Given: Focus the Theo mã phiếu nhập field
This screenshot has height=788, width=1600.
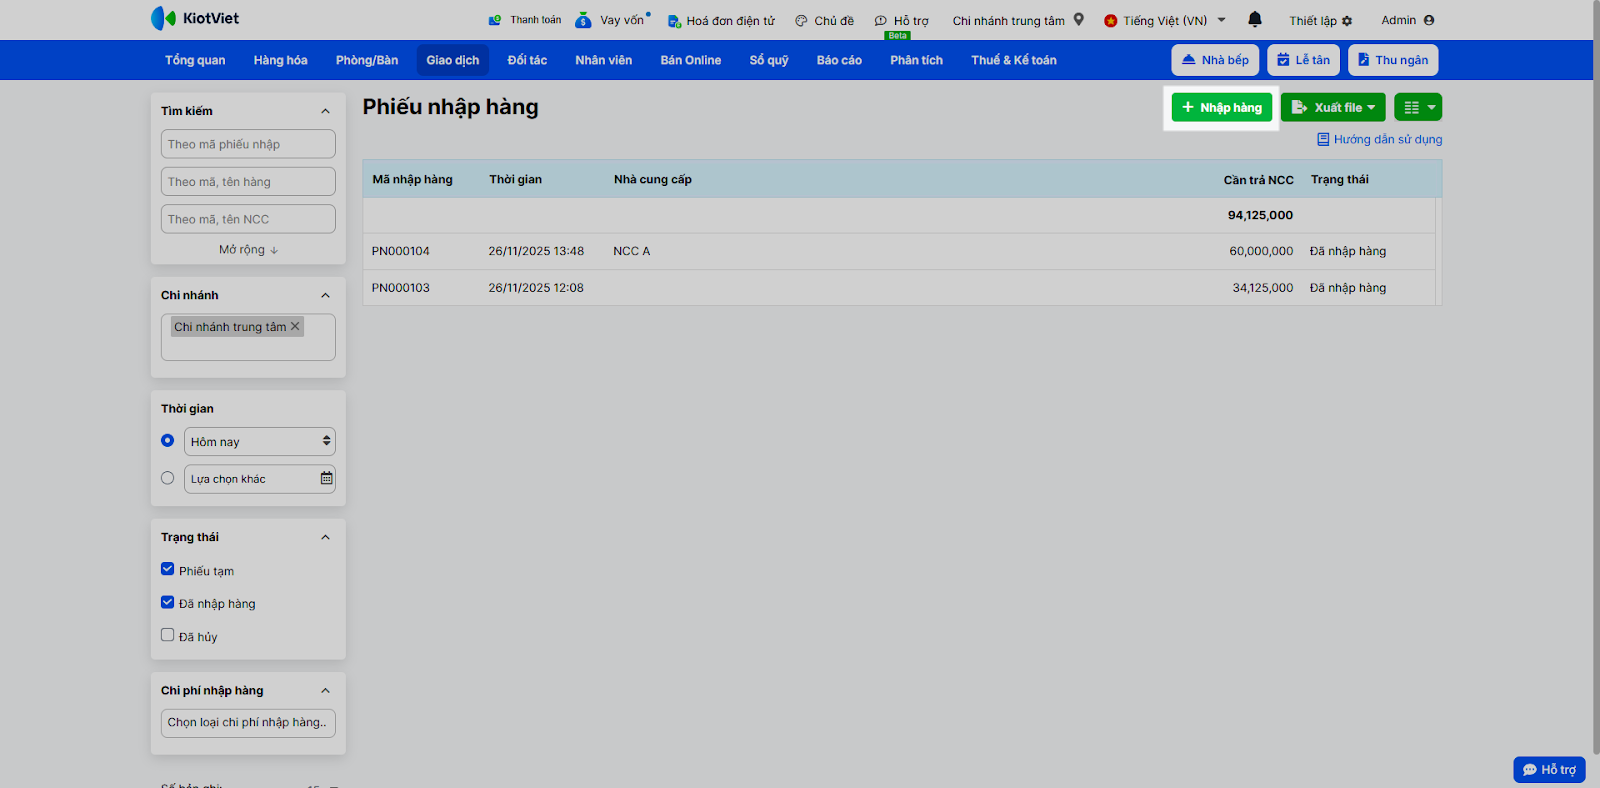Looking at the screenshot, I should point(248,144).
